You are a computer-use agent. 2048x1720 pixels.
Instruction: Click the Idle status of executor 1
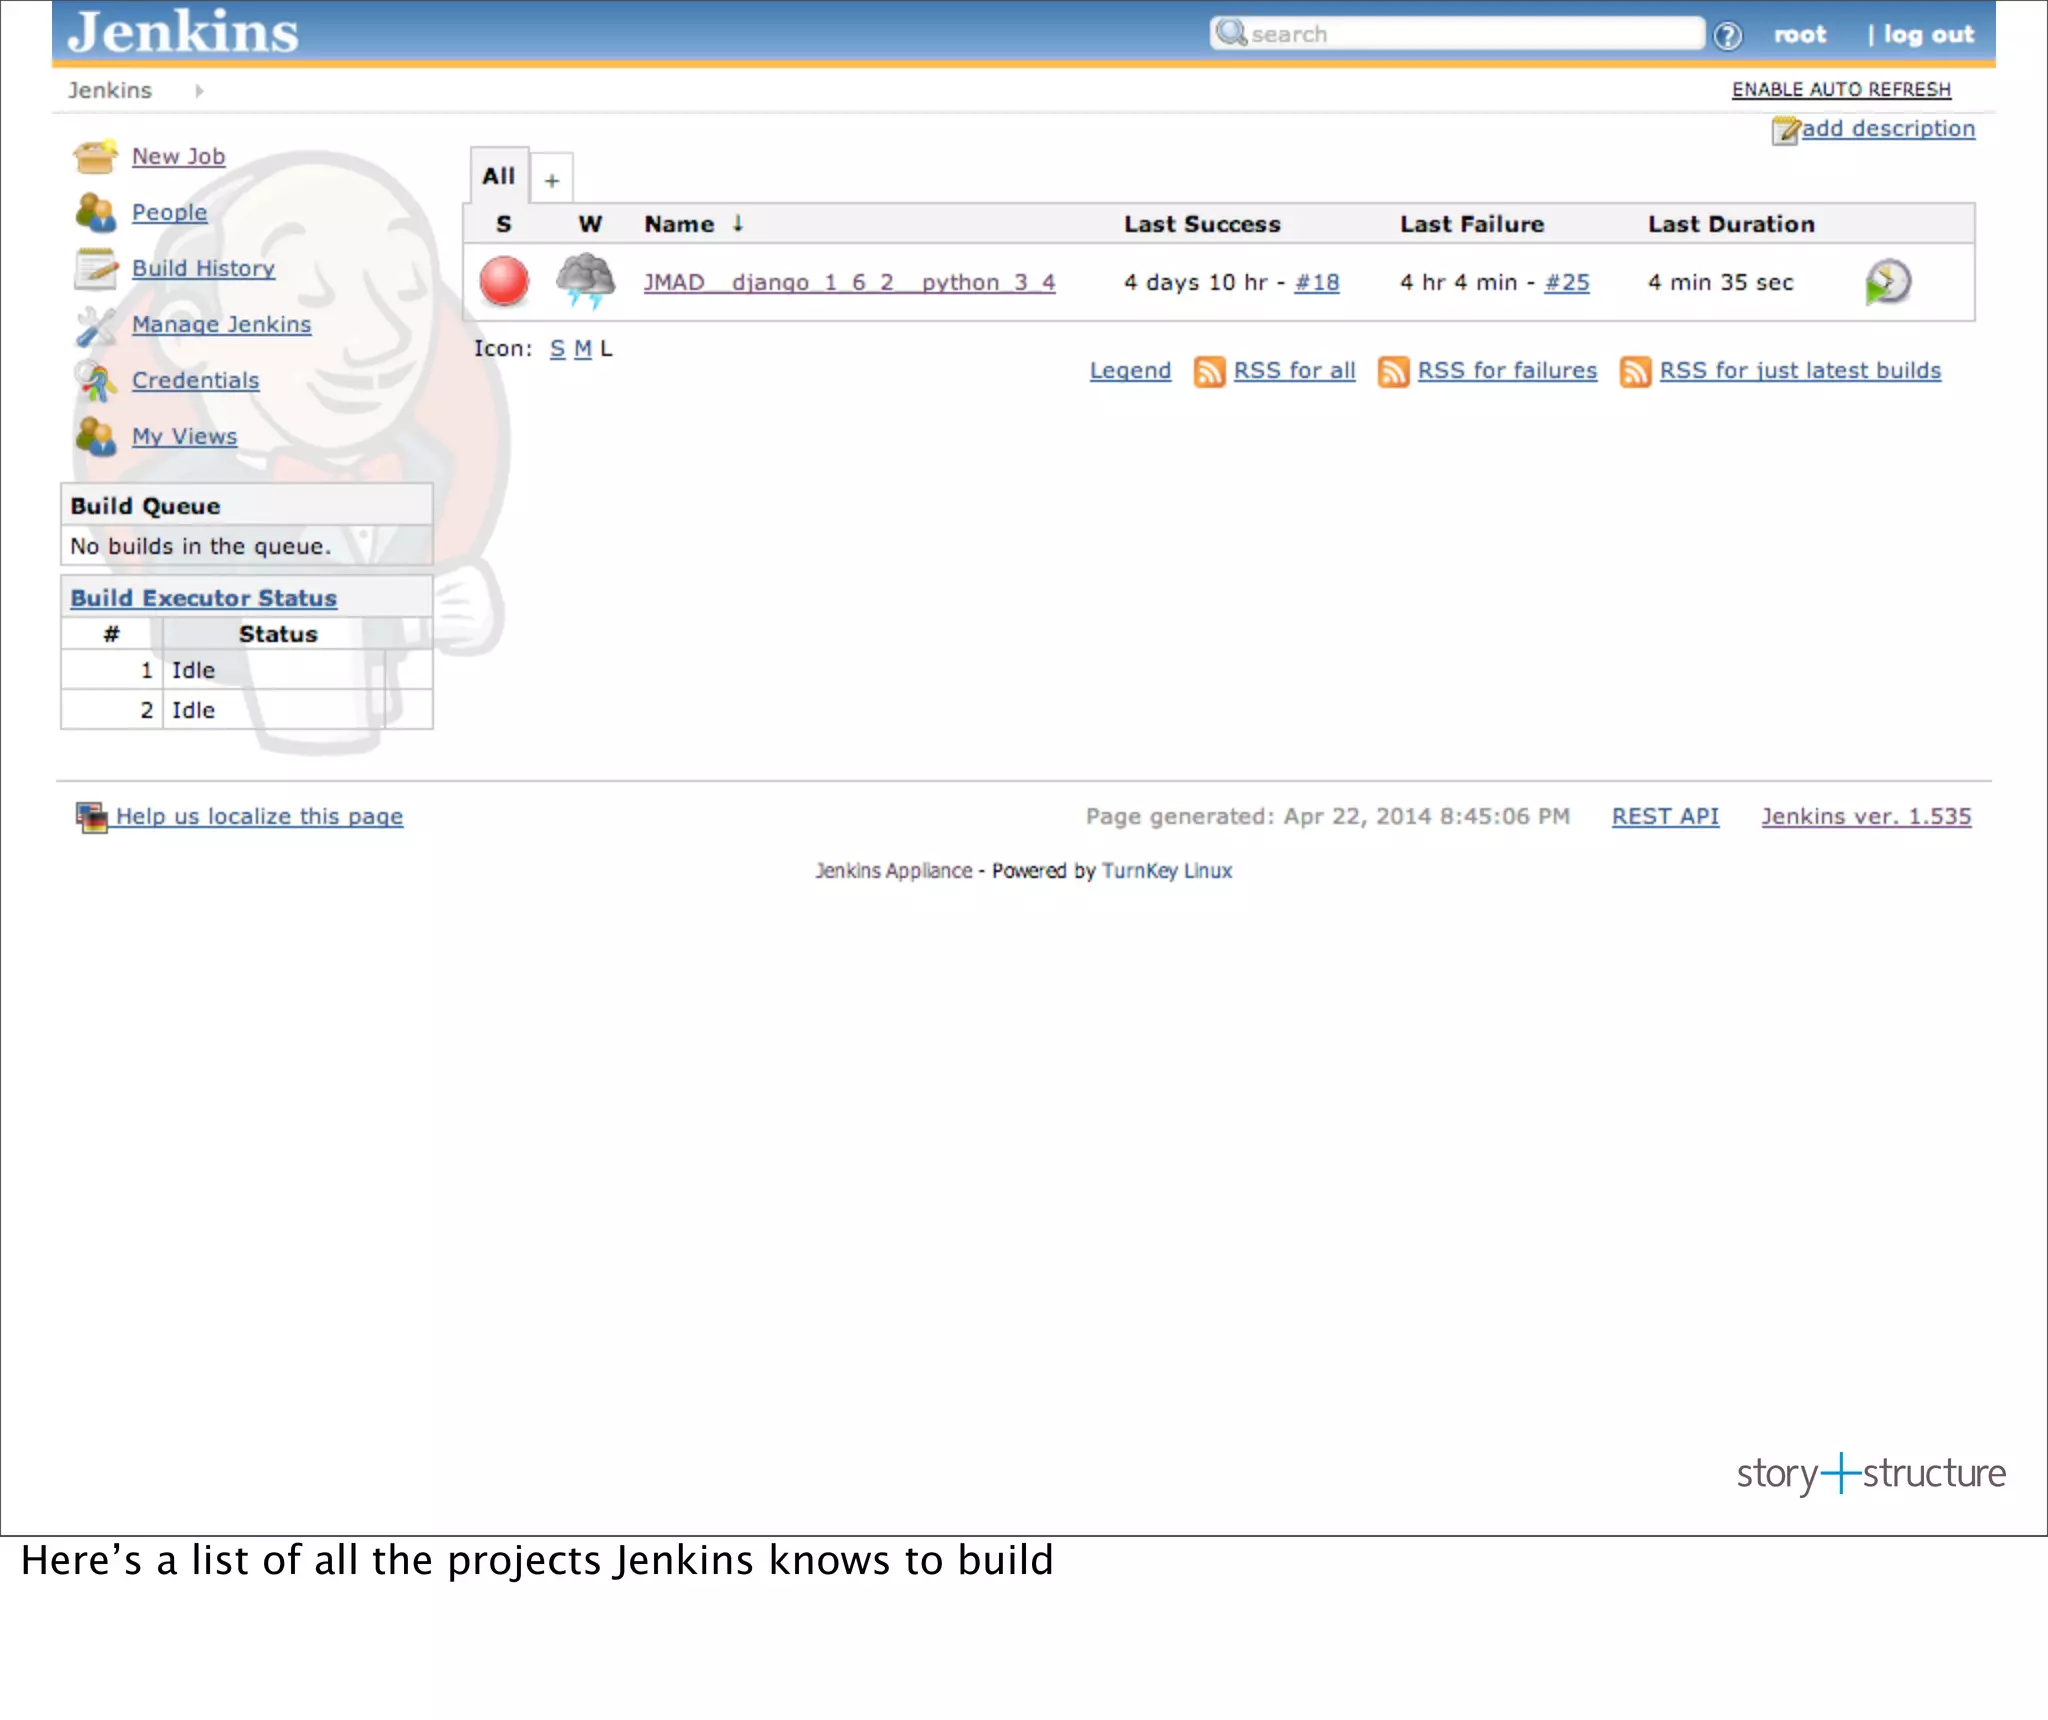click(x=193, y=671)
